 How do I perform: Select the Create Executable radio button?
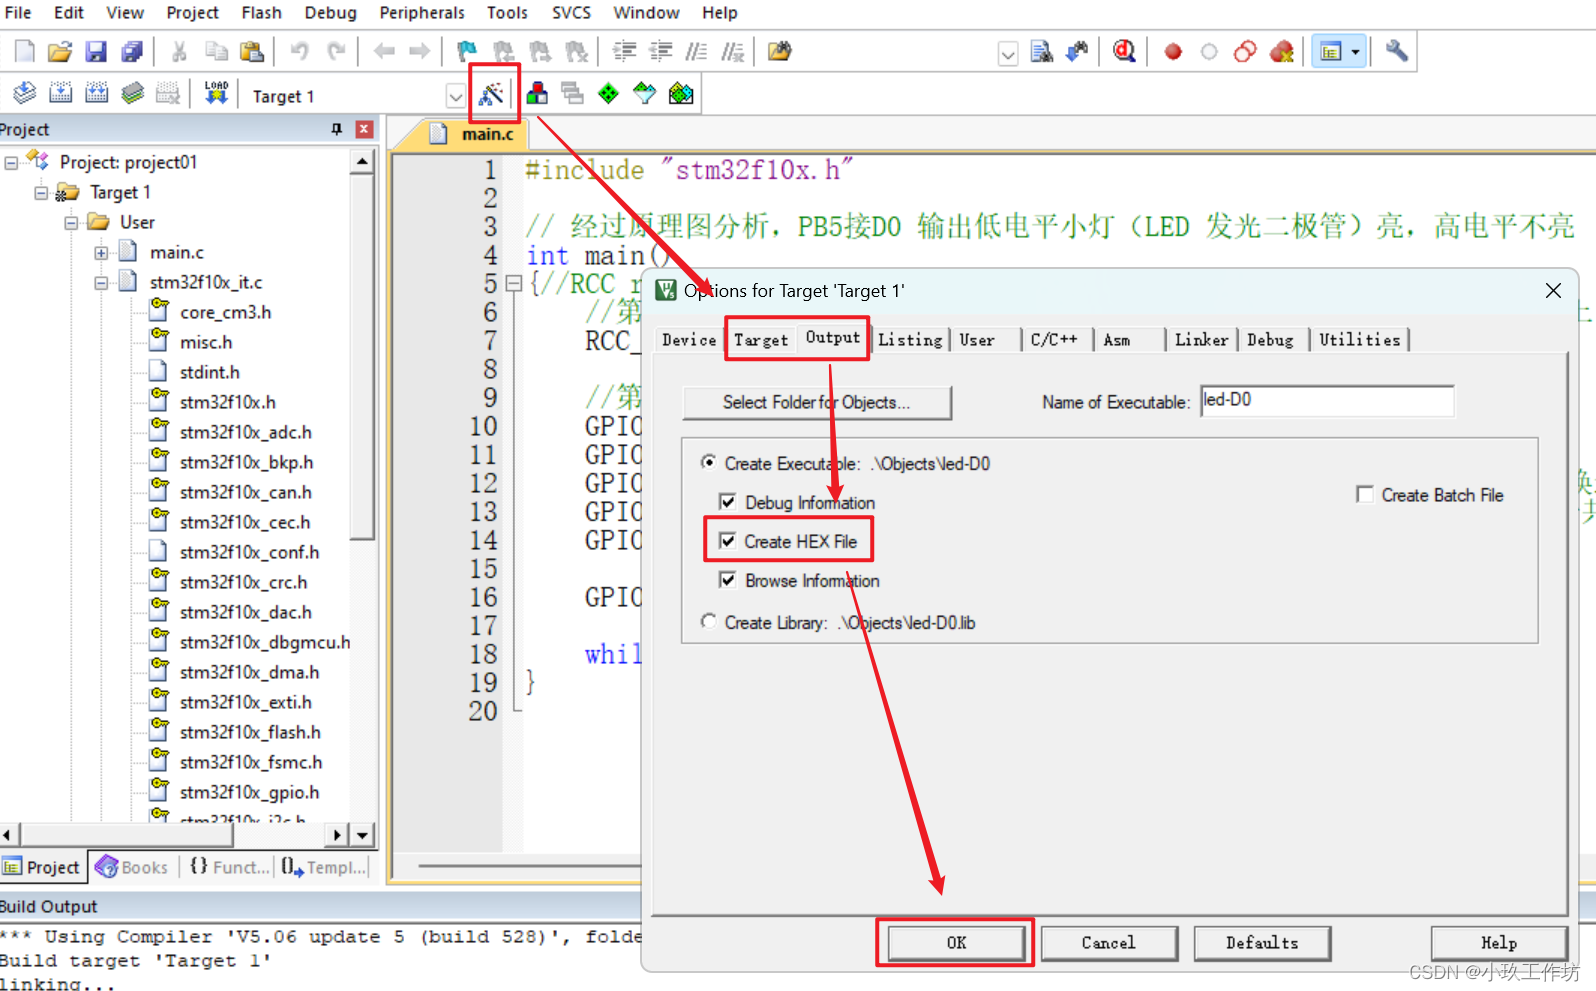tap(708, 462)
